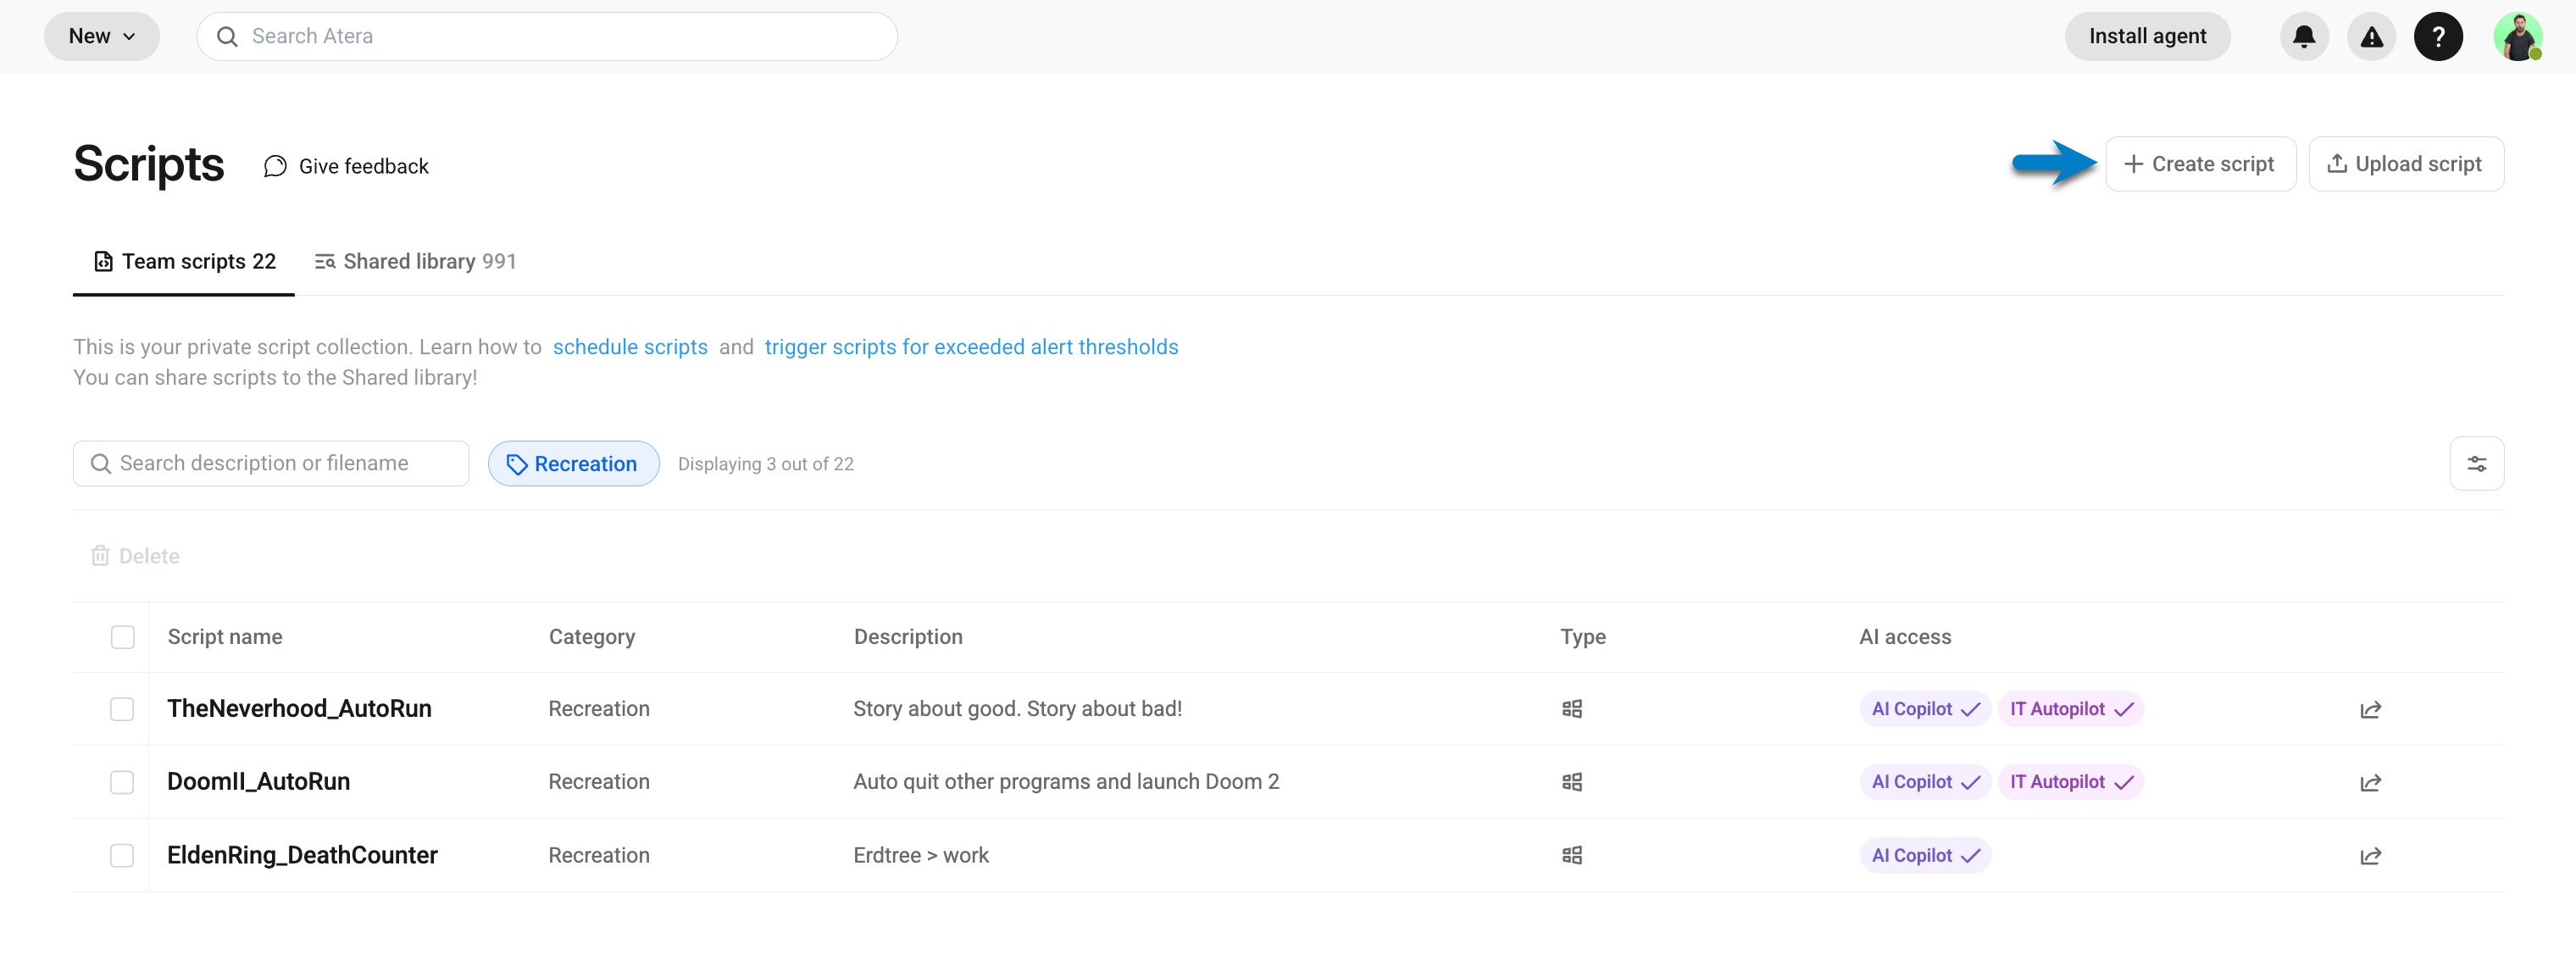Click the Windows type icon for TheNeverhood_AutoRun
The image size is (2576, 966).
[x=1571, y=709]
